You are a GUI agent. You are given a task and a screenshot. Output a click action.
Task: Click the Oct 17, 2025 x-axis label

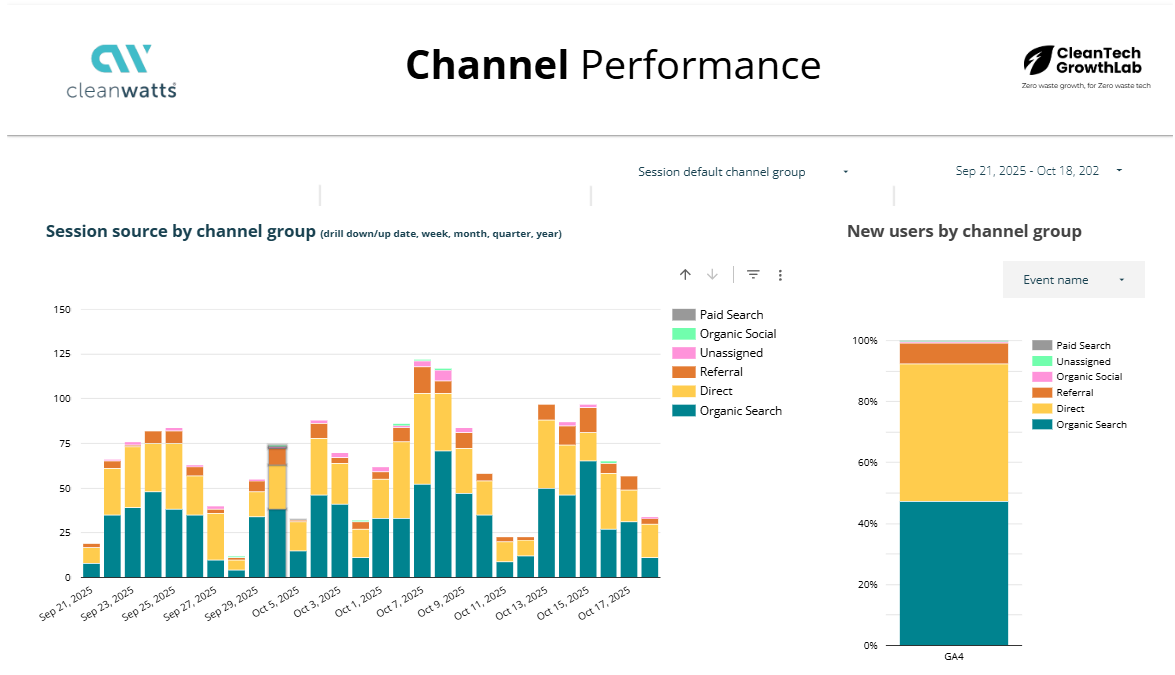click(x=604, y=603)
